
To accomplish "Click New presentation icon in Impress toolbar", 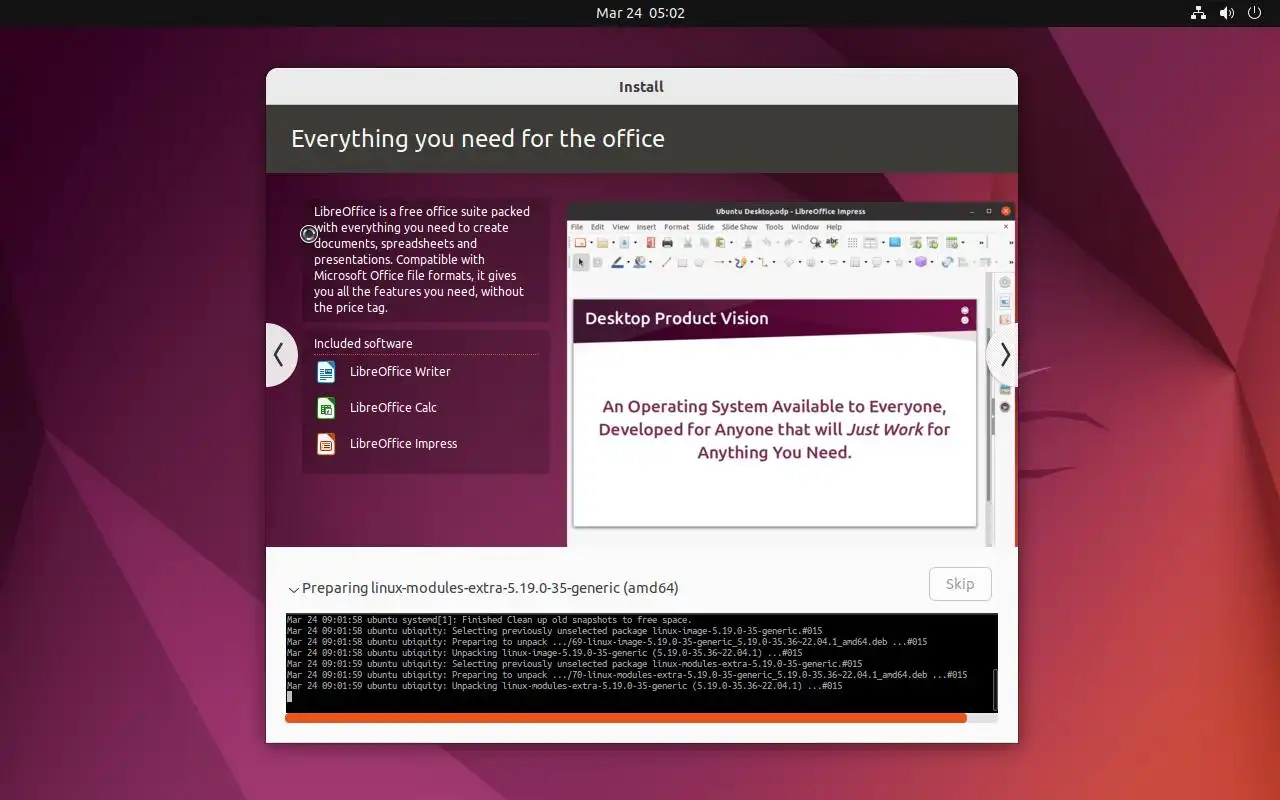I will [x=580, y=243].
